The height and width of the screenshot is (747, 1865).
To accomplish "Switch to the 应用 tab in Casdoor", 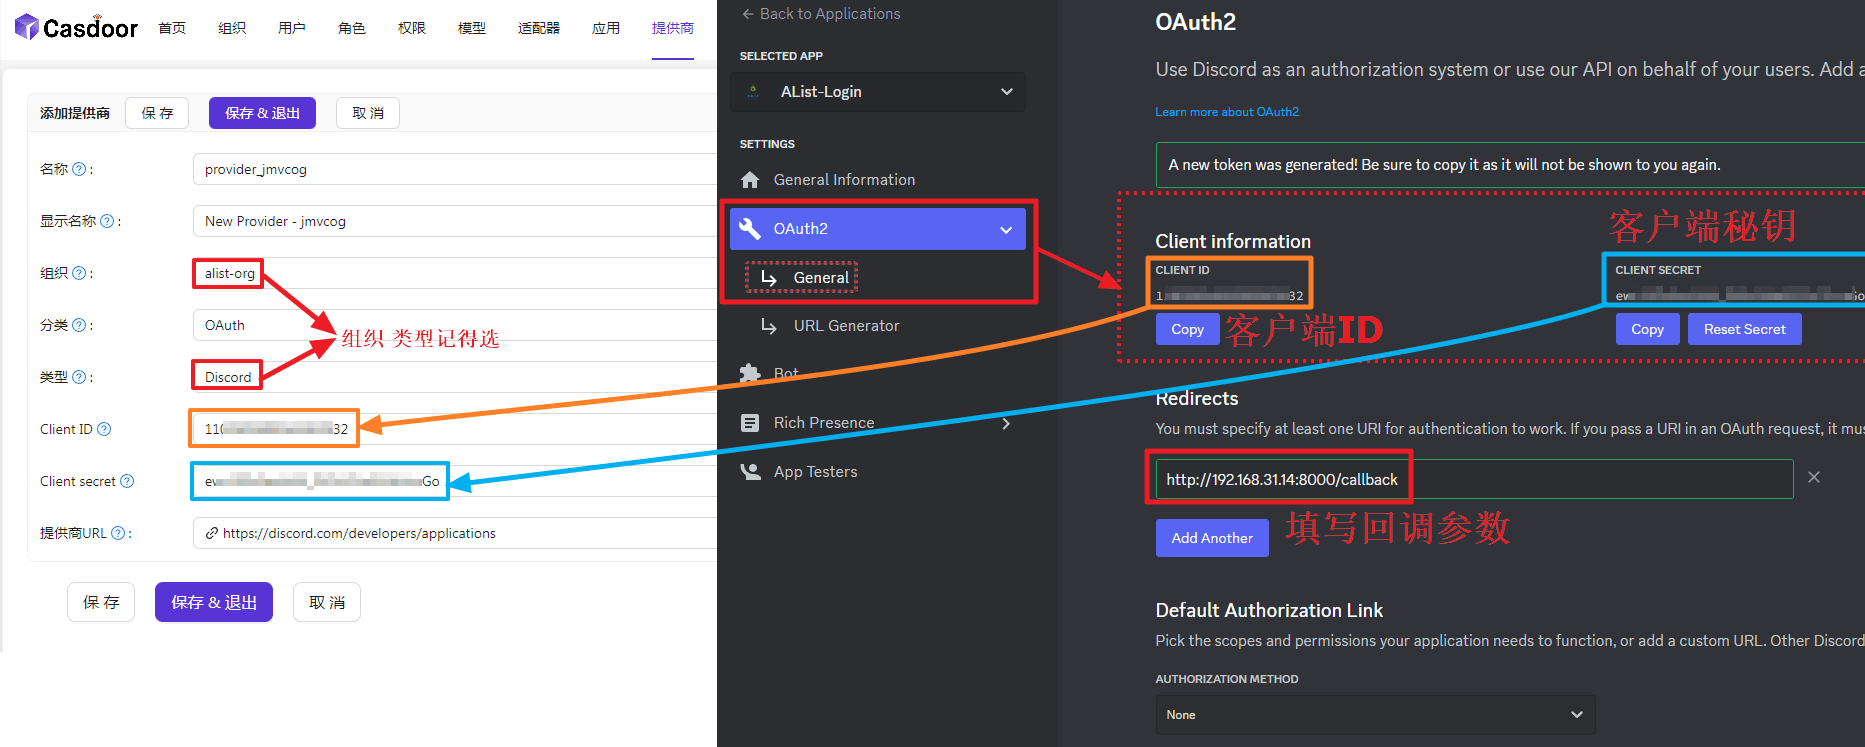I will (606, 28).
